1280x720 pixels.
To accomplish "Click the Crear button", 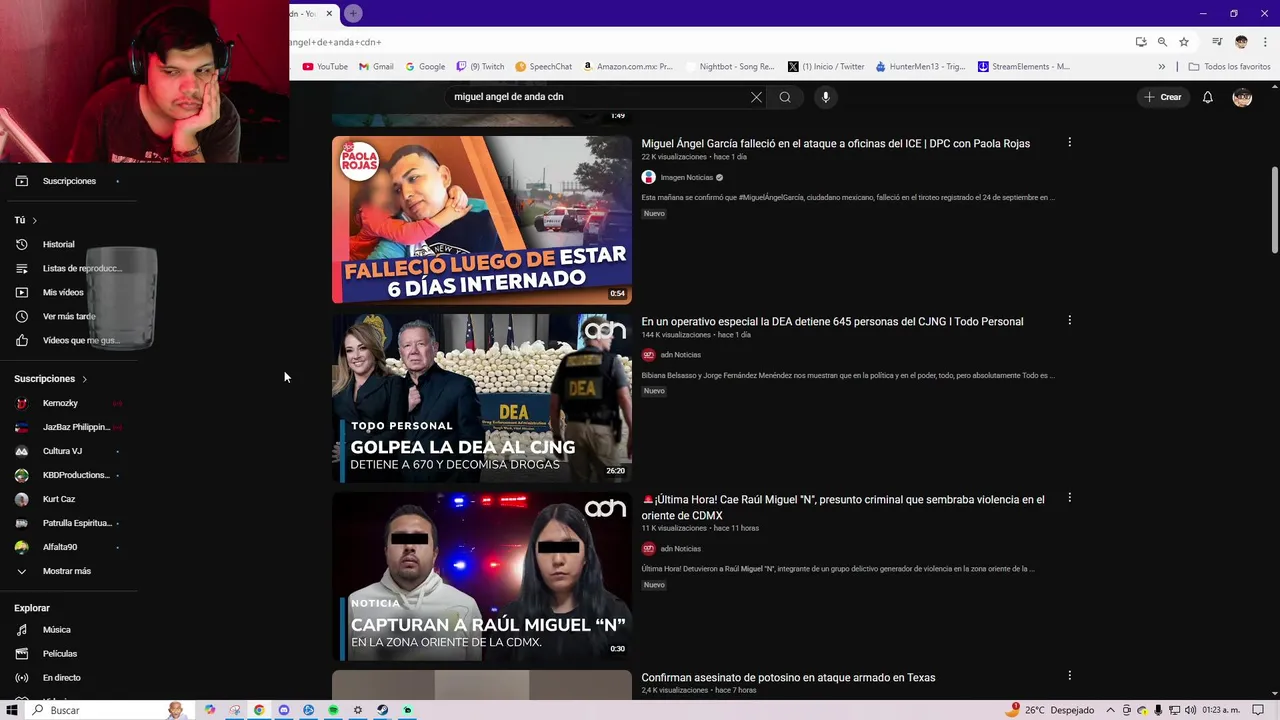I will click(x=1163, y=97).
